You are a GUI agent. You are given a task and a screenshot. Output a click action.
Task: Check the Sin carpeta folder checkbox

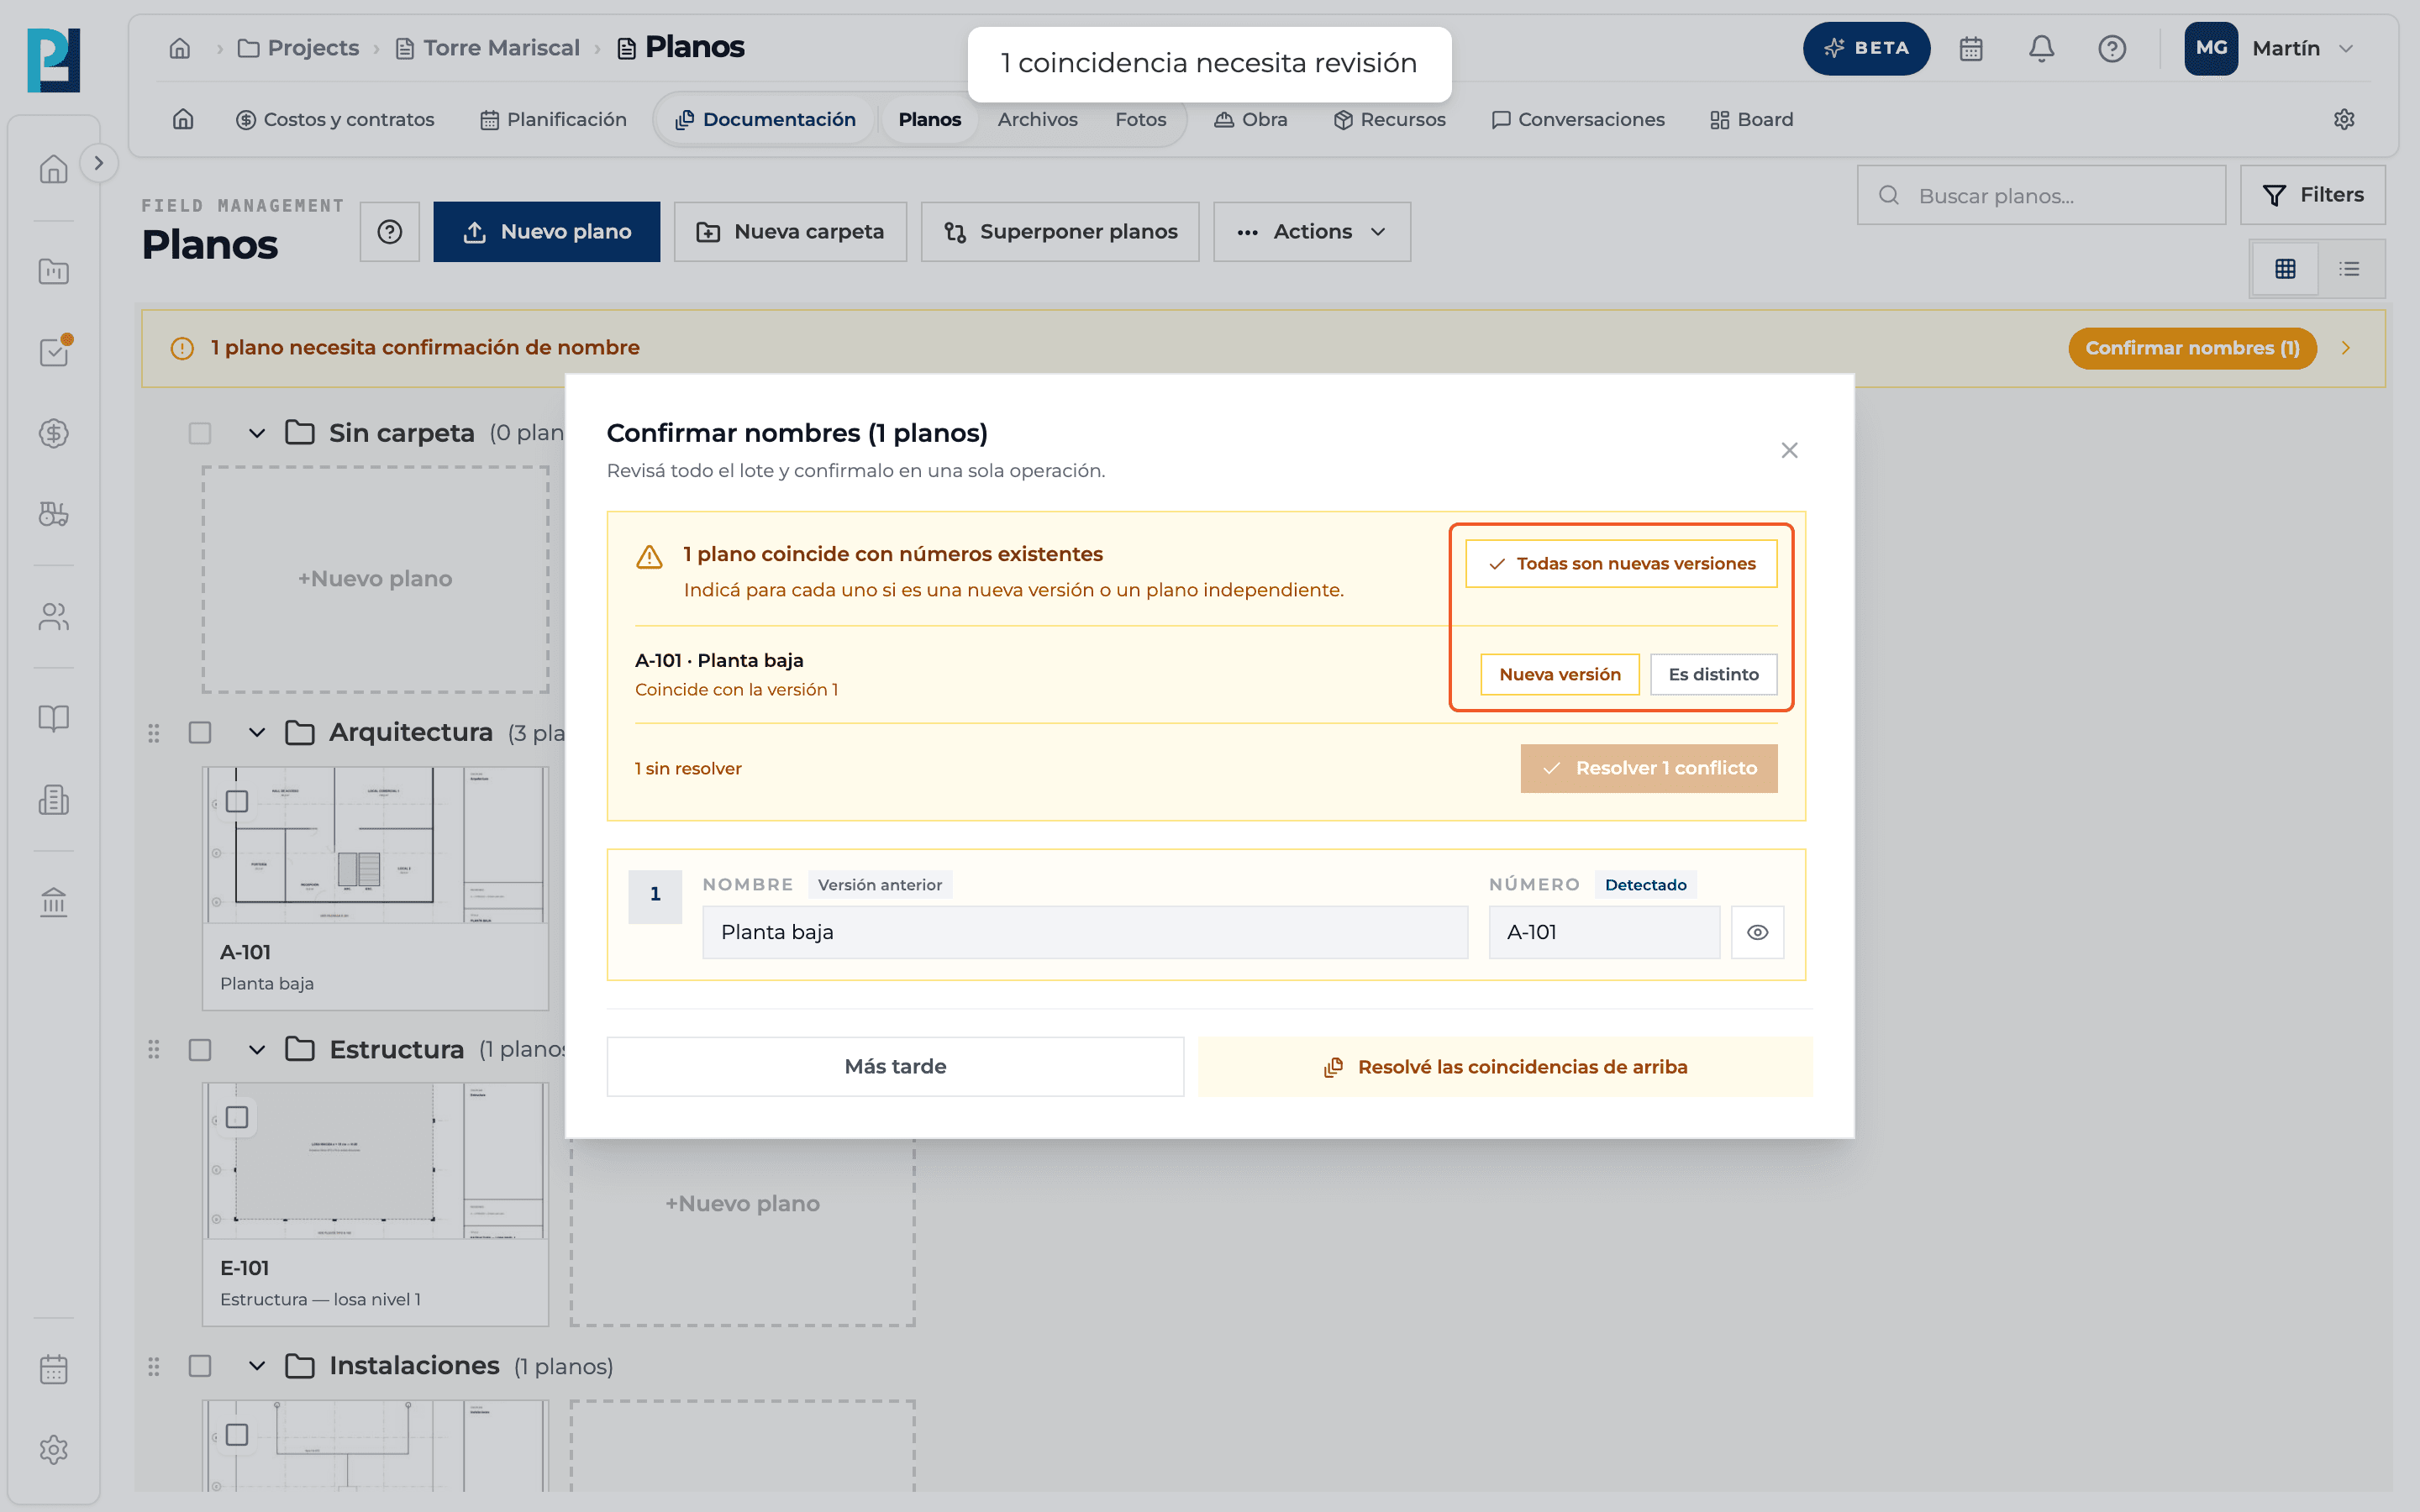(200, 433)
